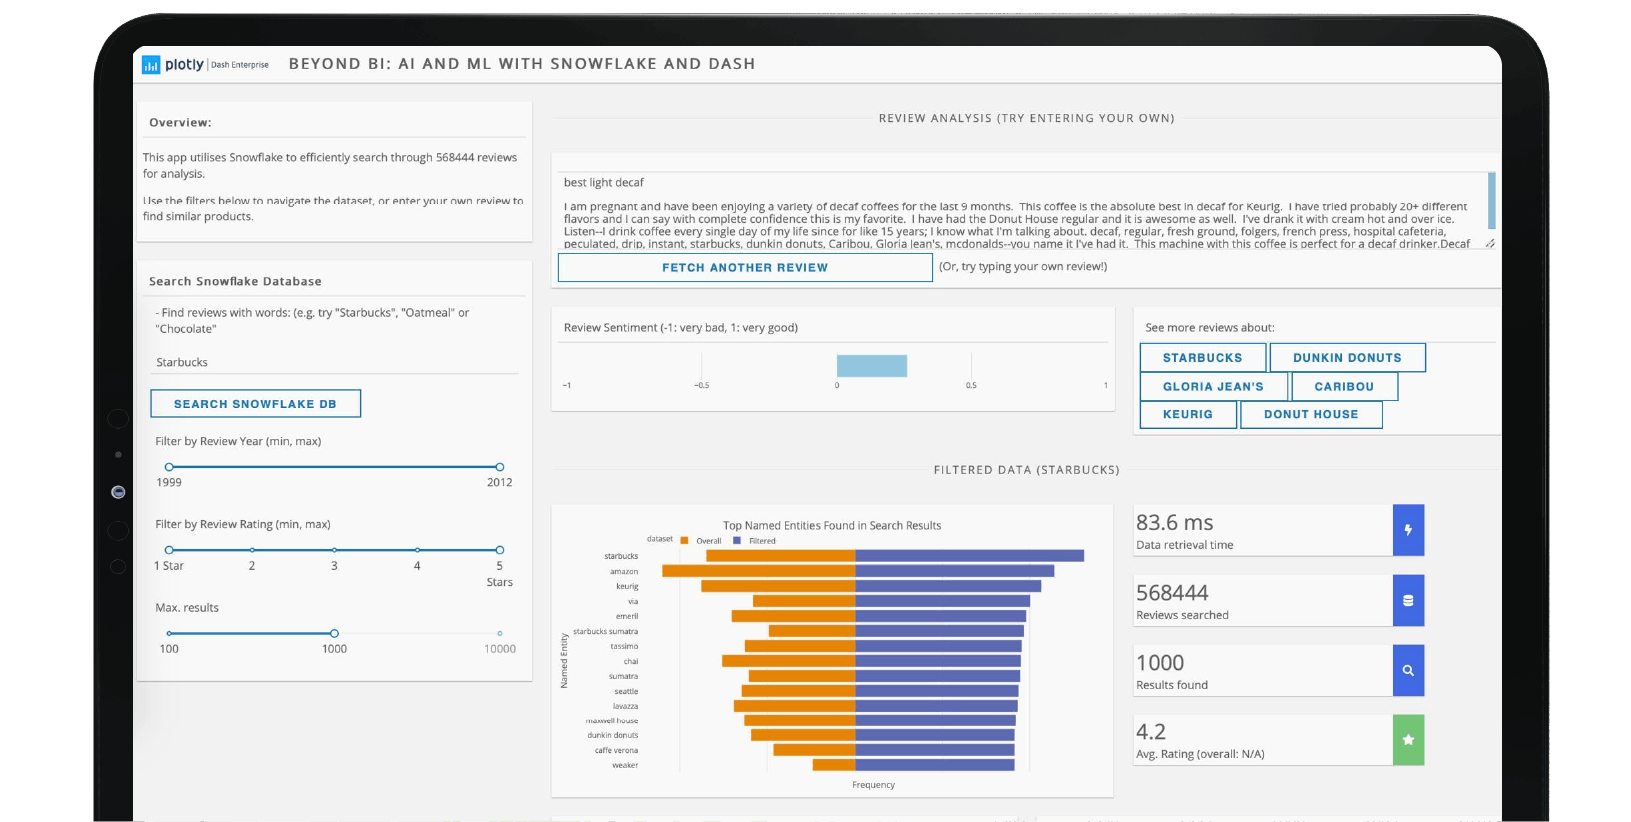1631x822 pixels.
Task: Click the '1000' results found value
Action: (x=1160, y=663)
